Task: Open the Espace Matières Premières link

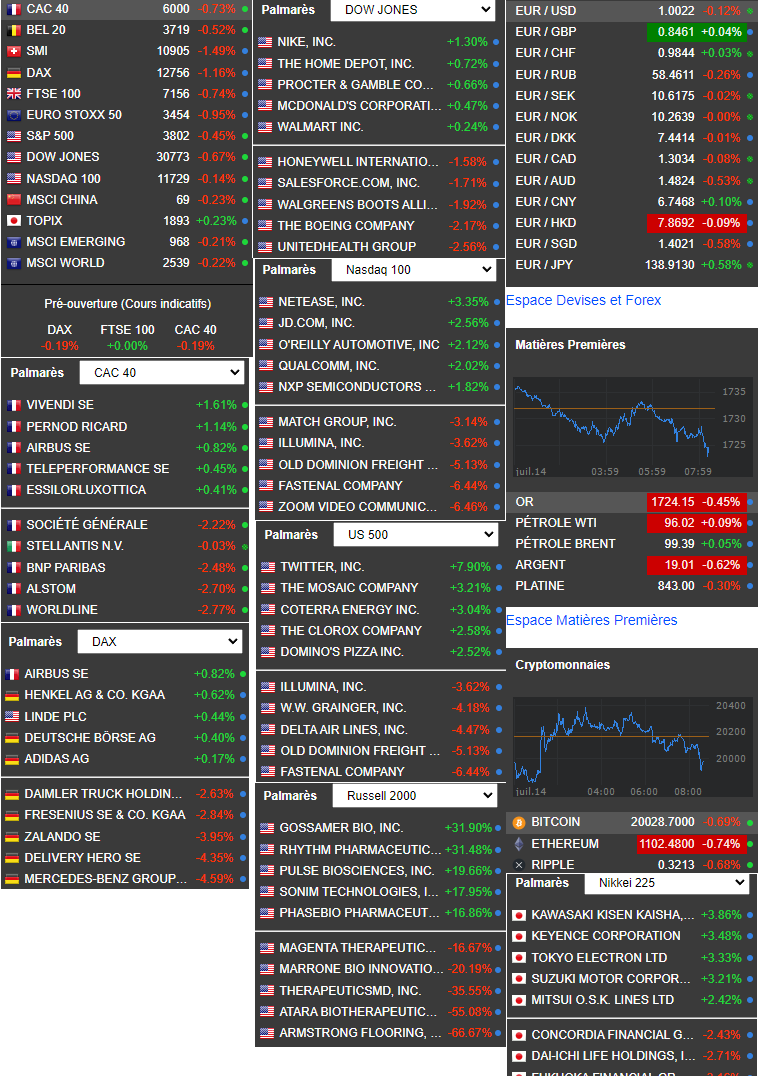Action: [592, 620]
